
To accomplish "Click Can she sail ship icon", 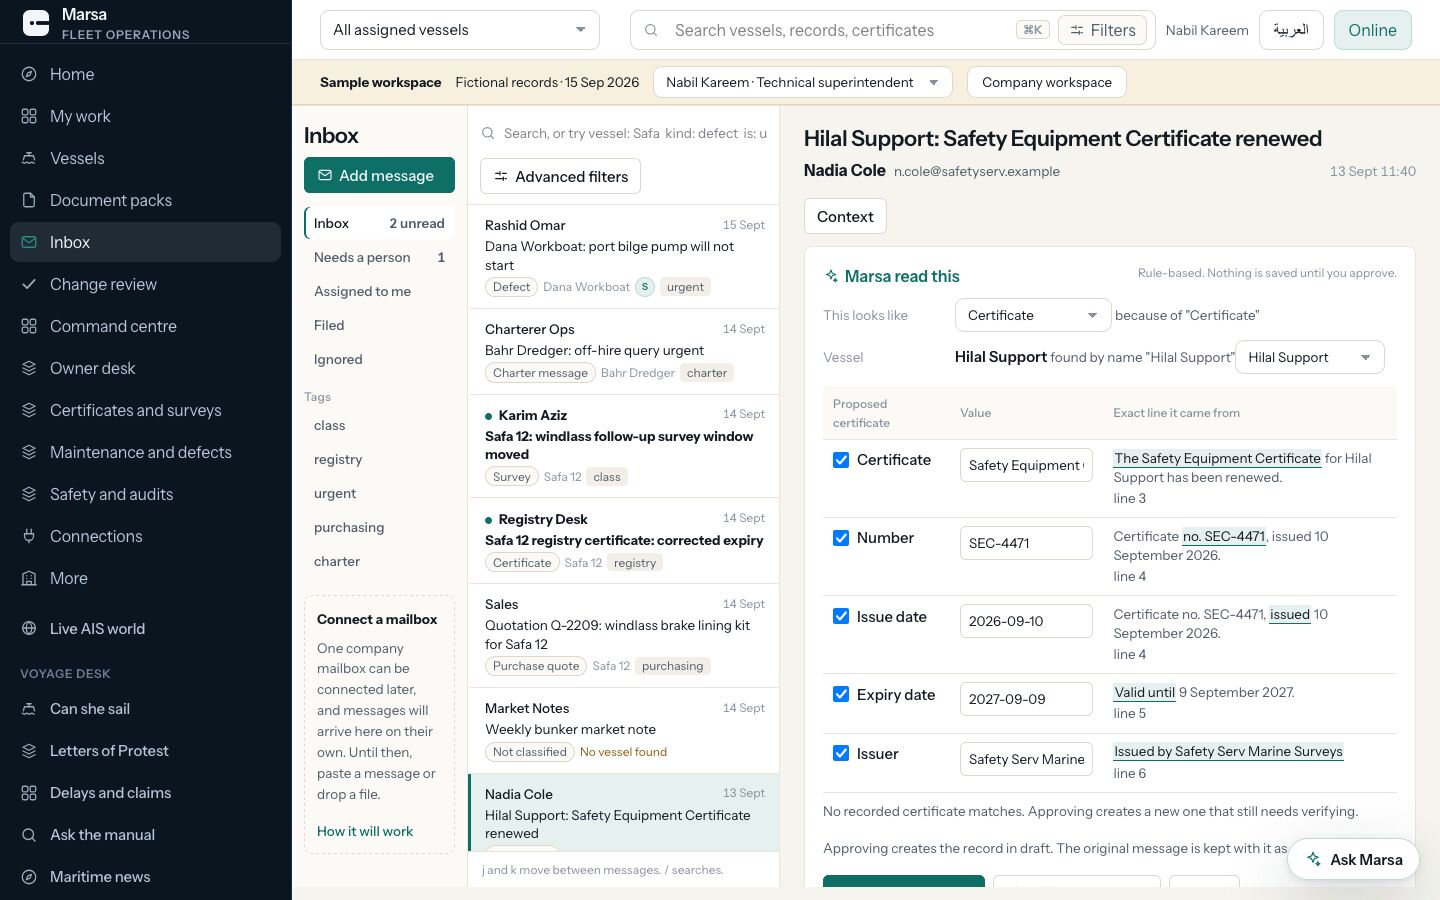I will coord(29,709).
